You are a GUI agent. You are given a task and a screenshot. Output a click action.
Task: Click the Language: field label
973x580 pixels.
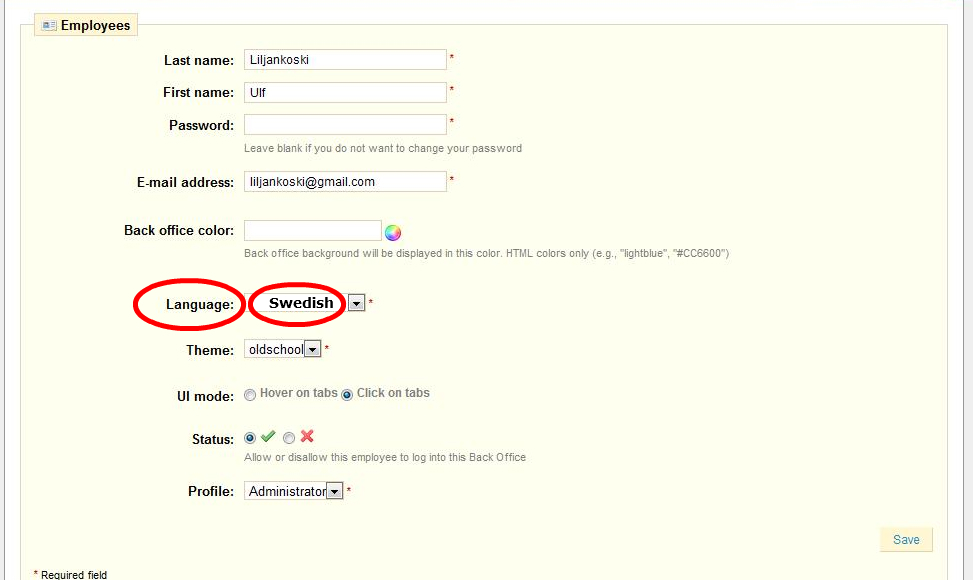[200, 305]
